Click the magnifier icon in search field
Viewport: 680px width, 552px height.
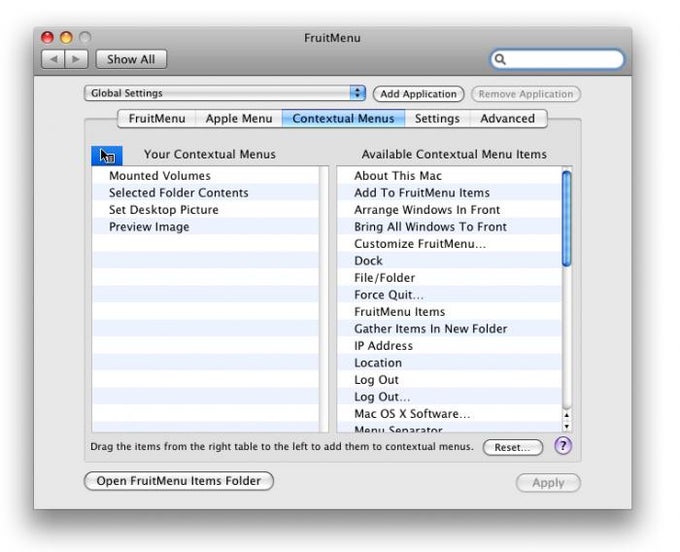point(500,59)
